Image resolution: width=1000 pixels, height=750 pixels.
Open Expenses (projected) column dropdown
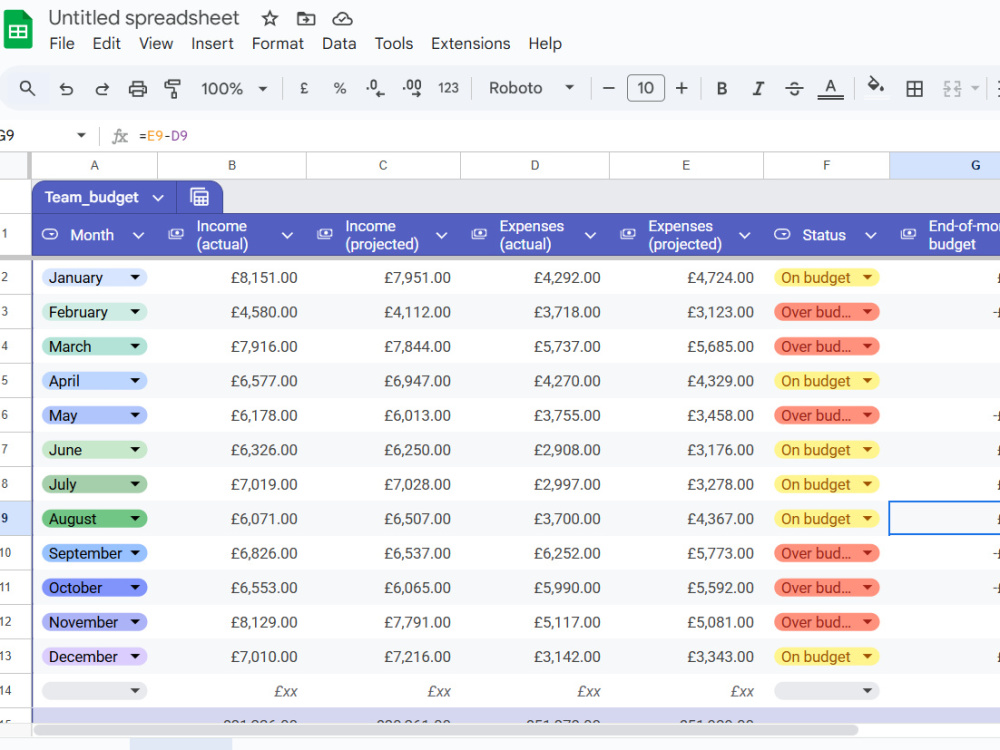click(744, 235)
